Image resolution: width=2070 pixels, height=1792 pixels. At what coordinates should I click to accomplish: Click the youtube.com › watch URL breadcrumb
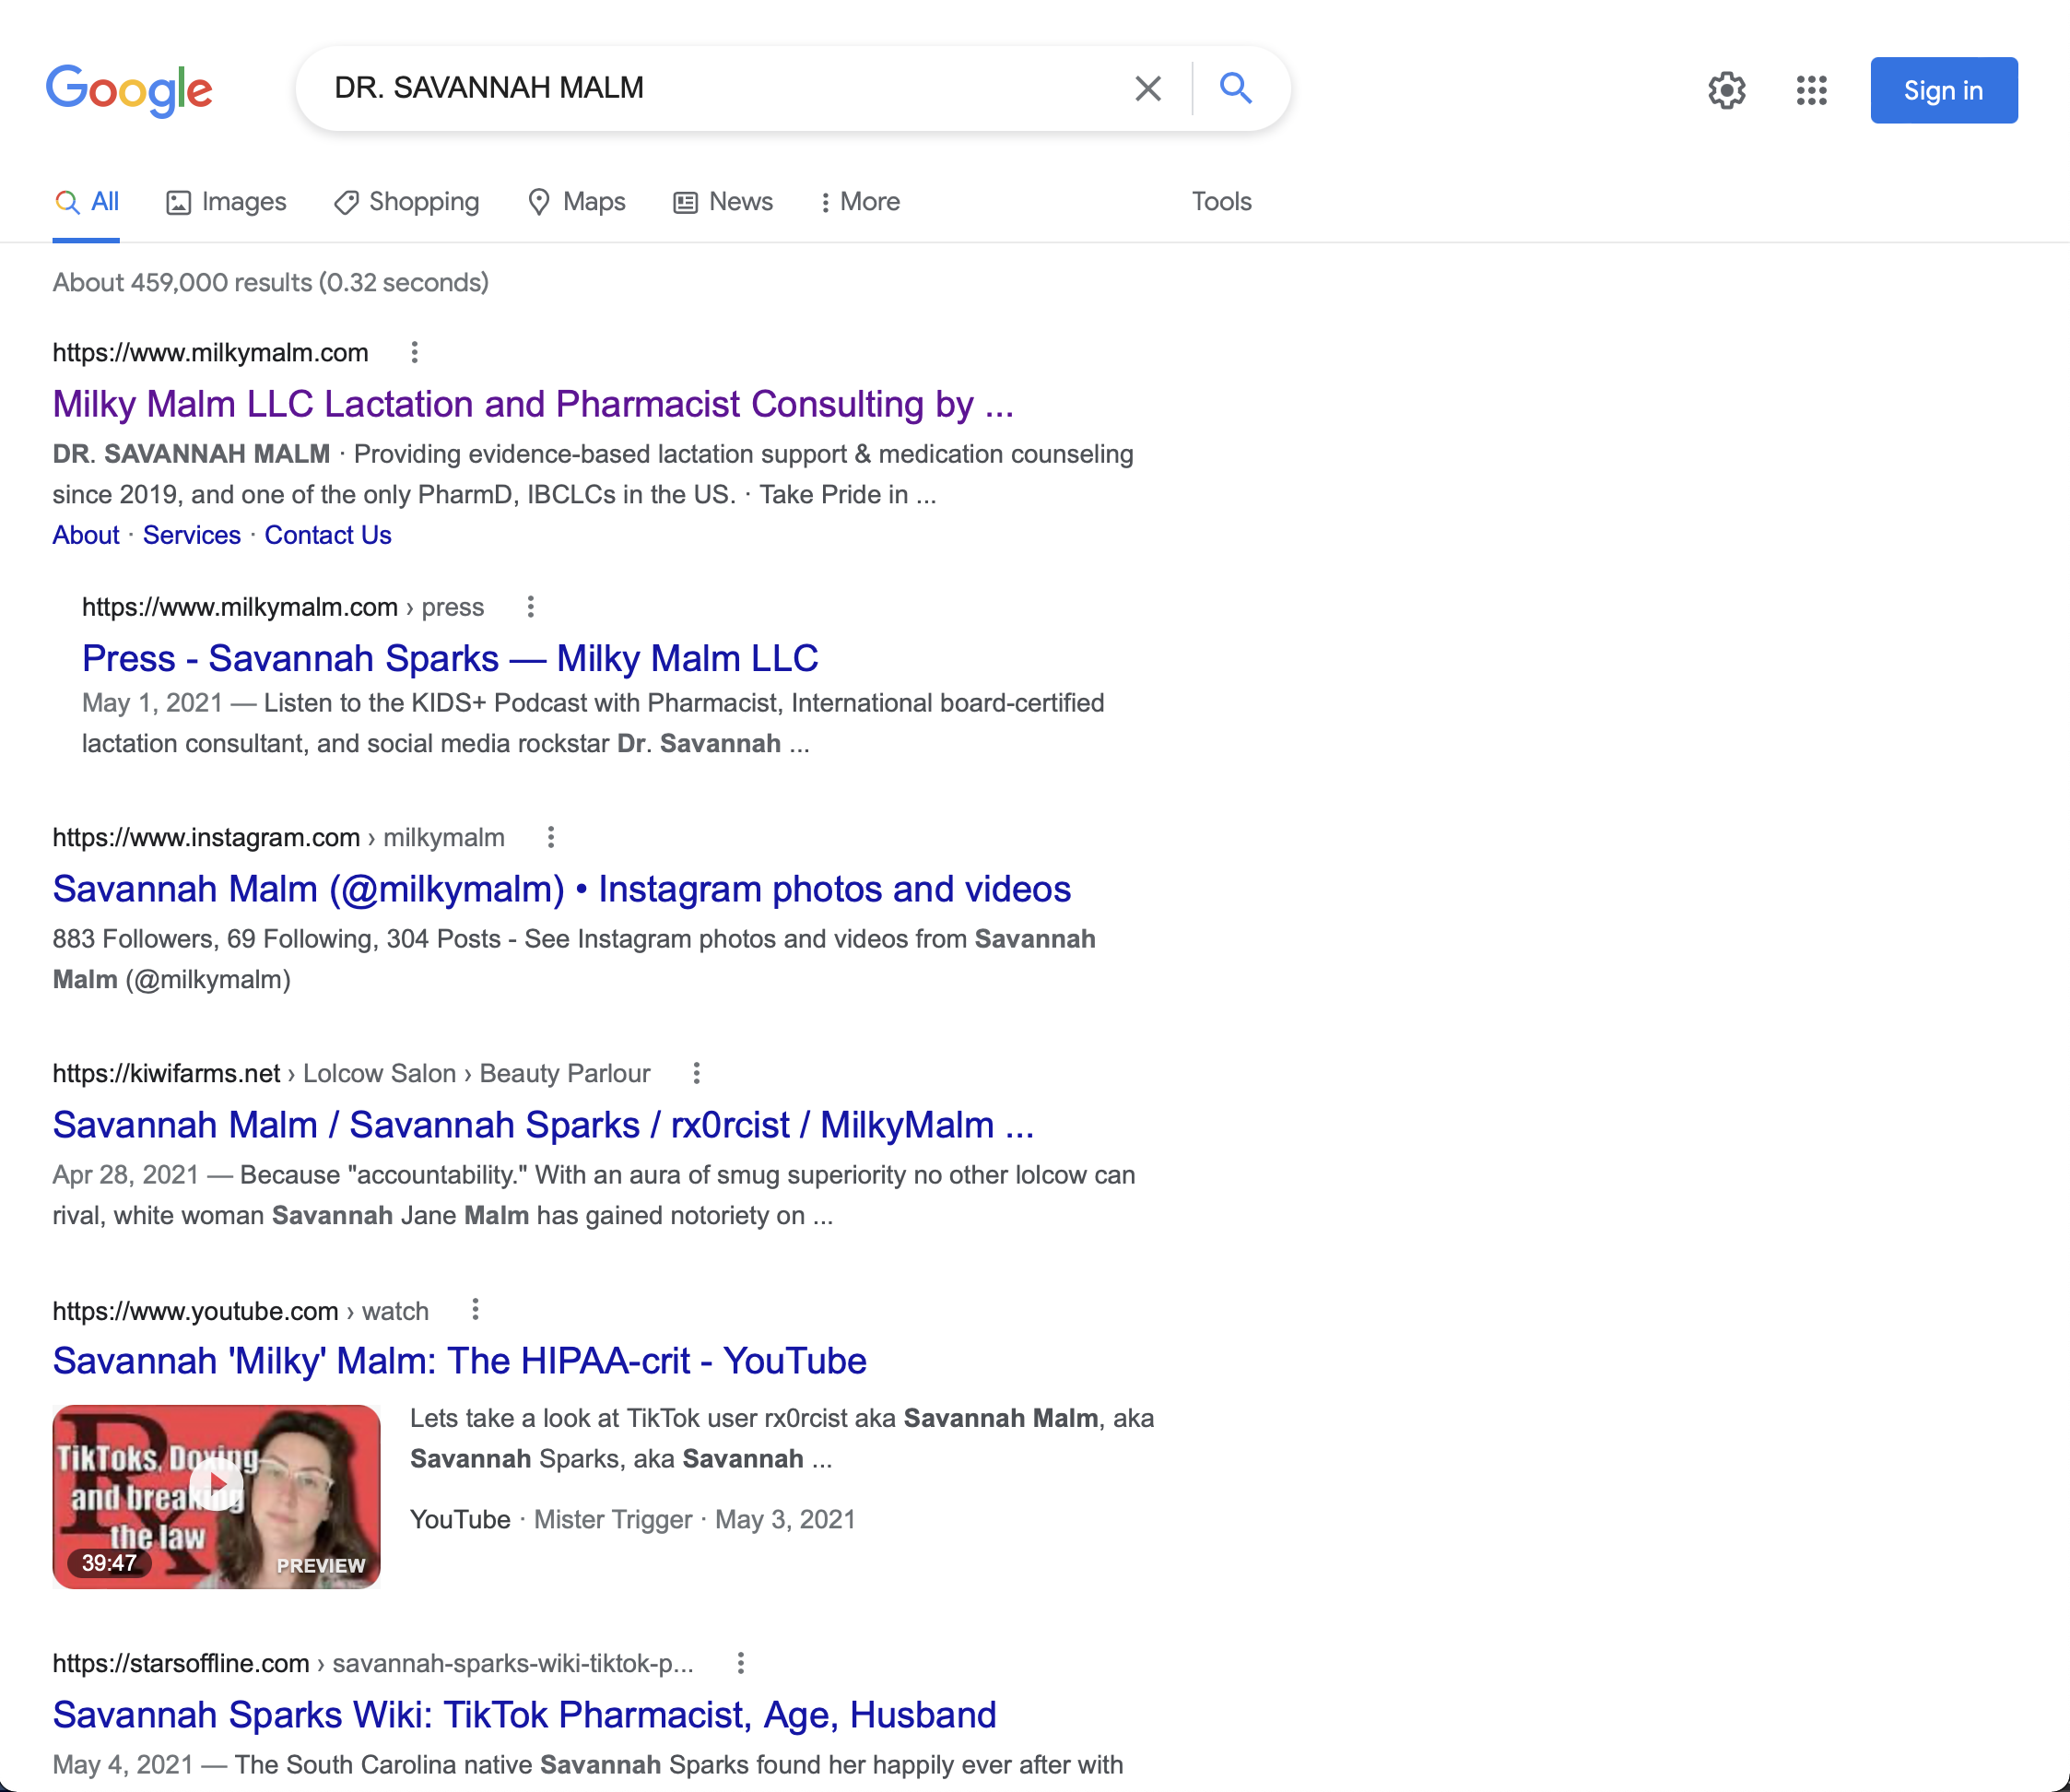pos(241,1311)
